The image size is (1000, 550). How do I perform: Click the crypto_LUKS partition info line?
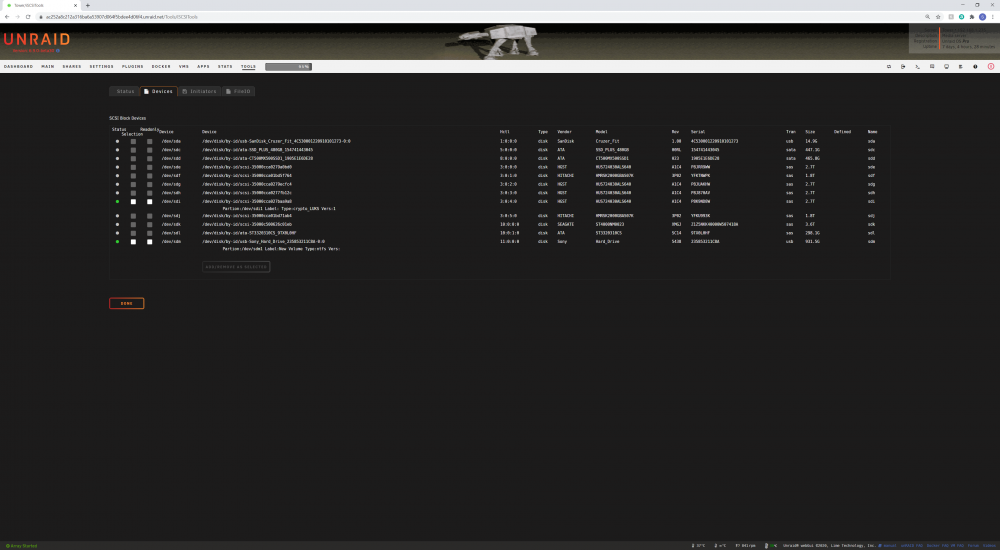(279, 209)
